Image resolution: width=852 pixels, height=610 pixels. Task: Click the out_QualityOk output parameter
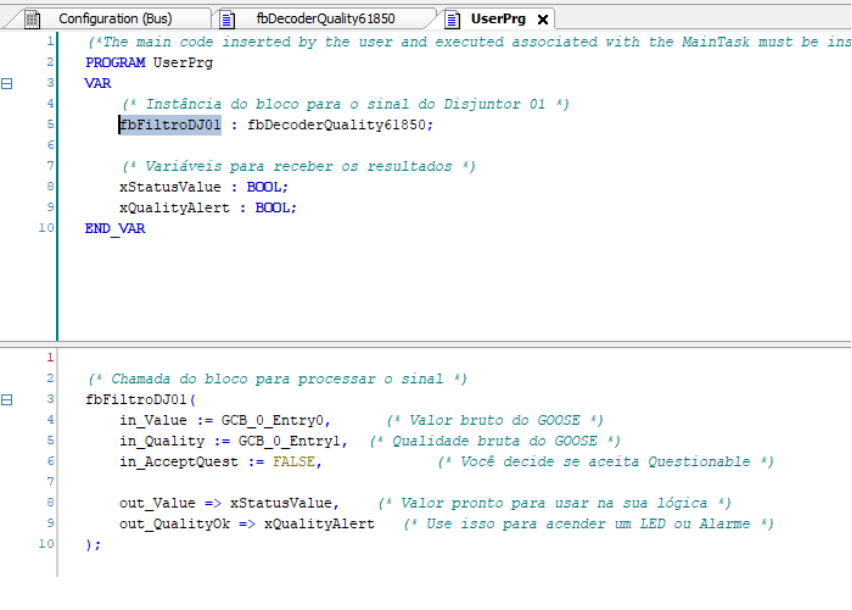(174, 524)
